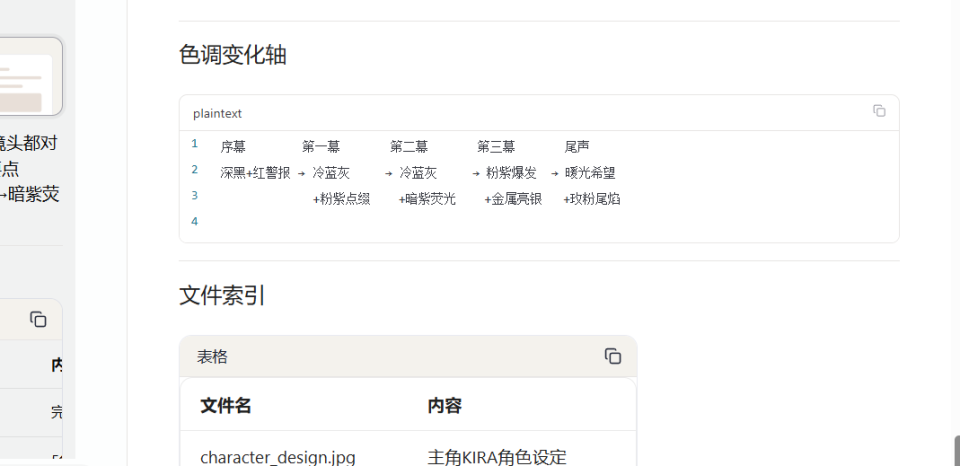Click 第三幕 in the code block
The width and height of the screenshot is (960, 466).
(x=496, y=147)
